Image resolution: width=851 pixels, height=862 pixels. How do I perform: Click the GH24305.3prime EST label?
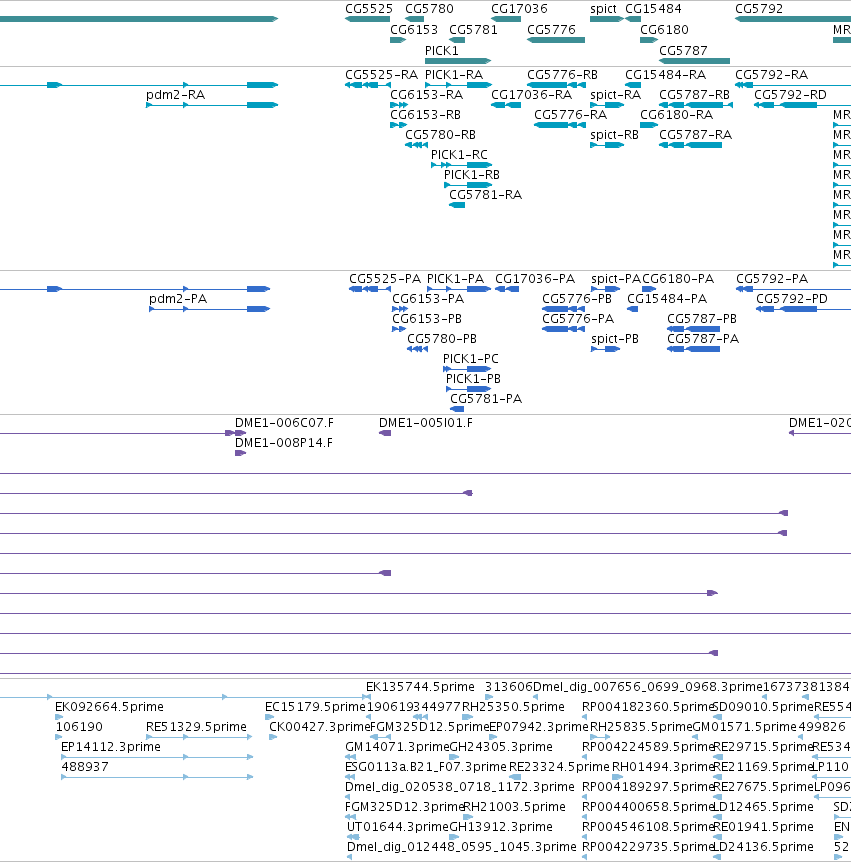click(x=501, y=747)
